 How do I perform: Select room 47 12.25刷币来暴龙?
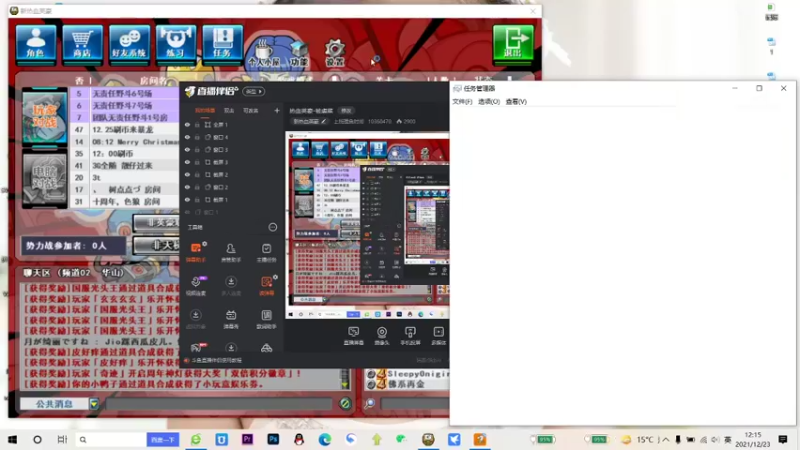point(125,130)
